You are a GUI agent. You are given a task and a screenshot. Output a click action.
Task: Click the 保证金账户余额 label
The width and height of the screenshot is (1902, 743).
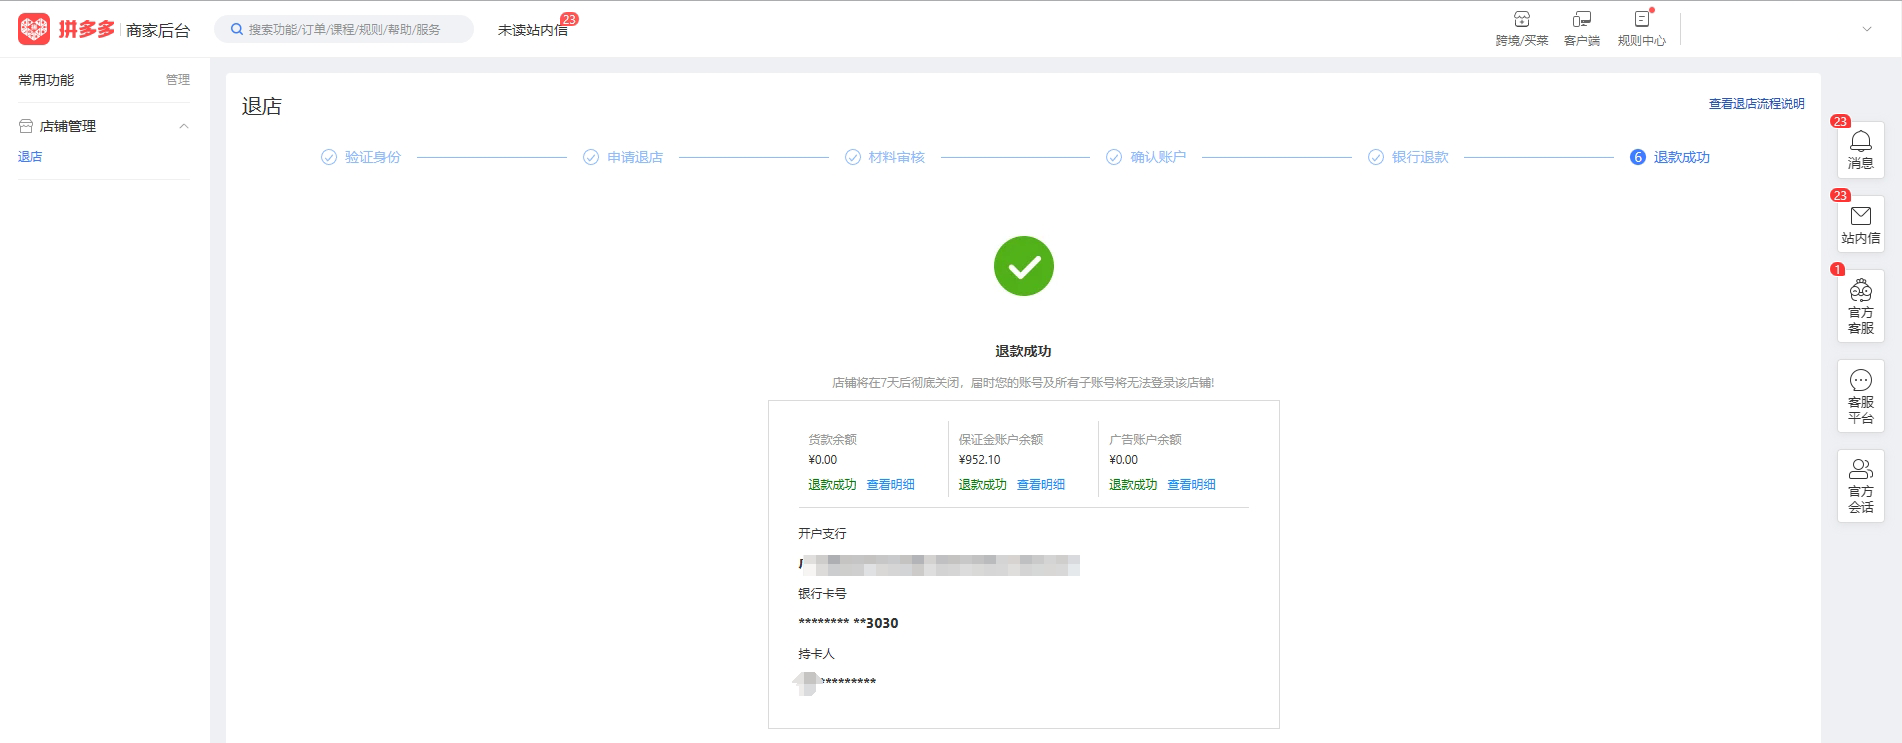coord(1000,440)
